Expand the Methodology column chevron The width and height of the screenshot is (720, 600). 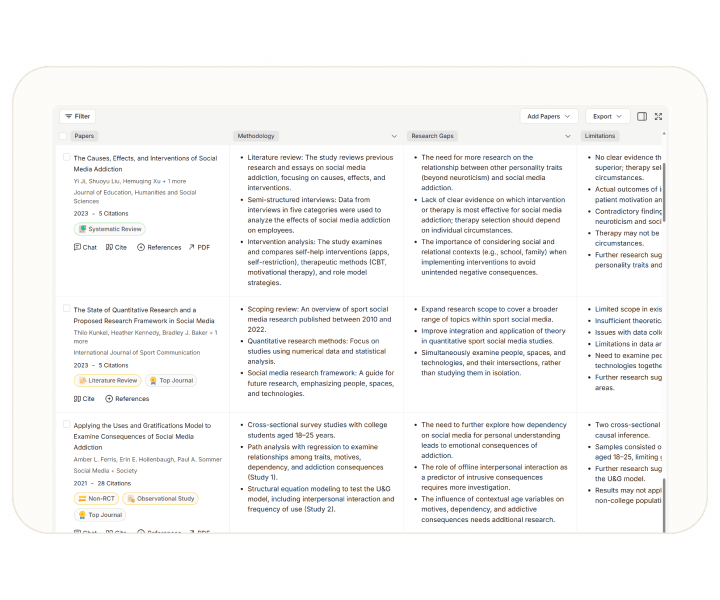point(394,136)
